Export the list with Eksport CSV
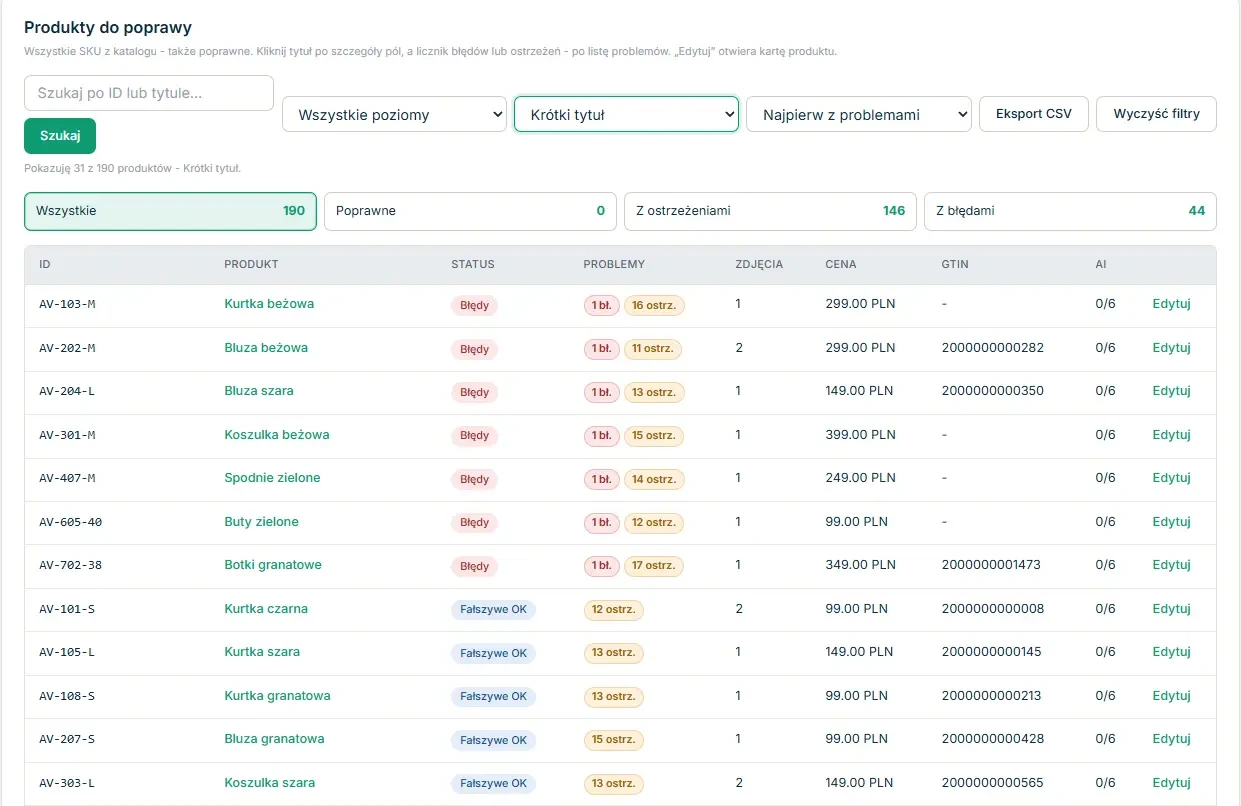The image size is (1241, 806). tap(1034, 114)
